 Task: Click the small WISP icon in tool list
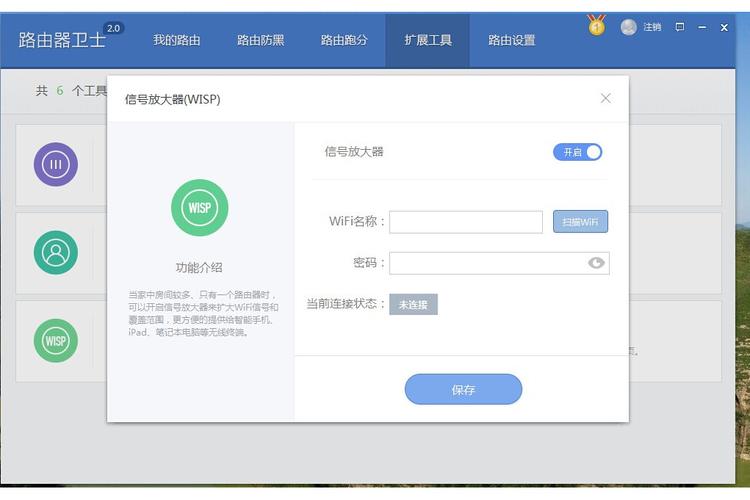click(x=55, y=341)
